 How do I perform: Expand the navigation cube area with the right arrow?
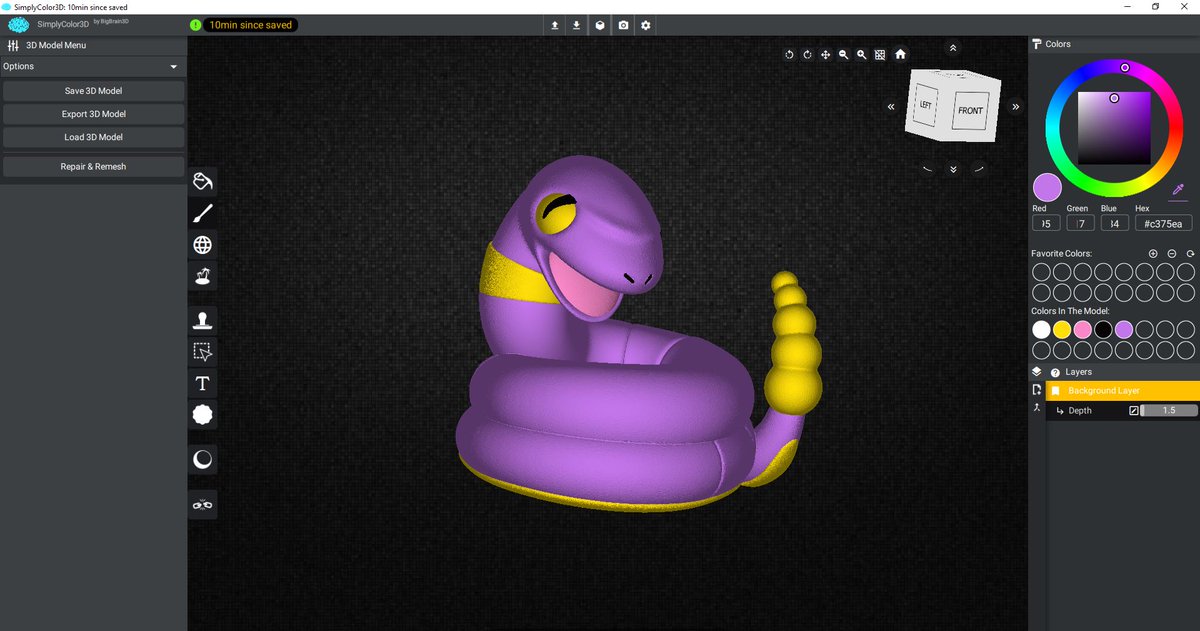[1016, 105]
